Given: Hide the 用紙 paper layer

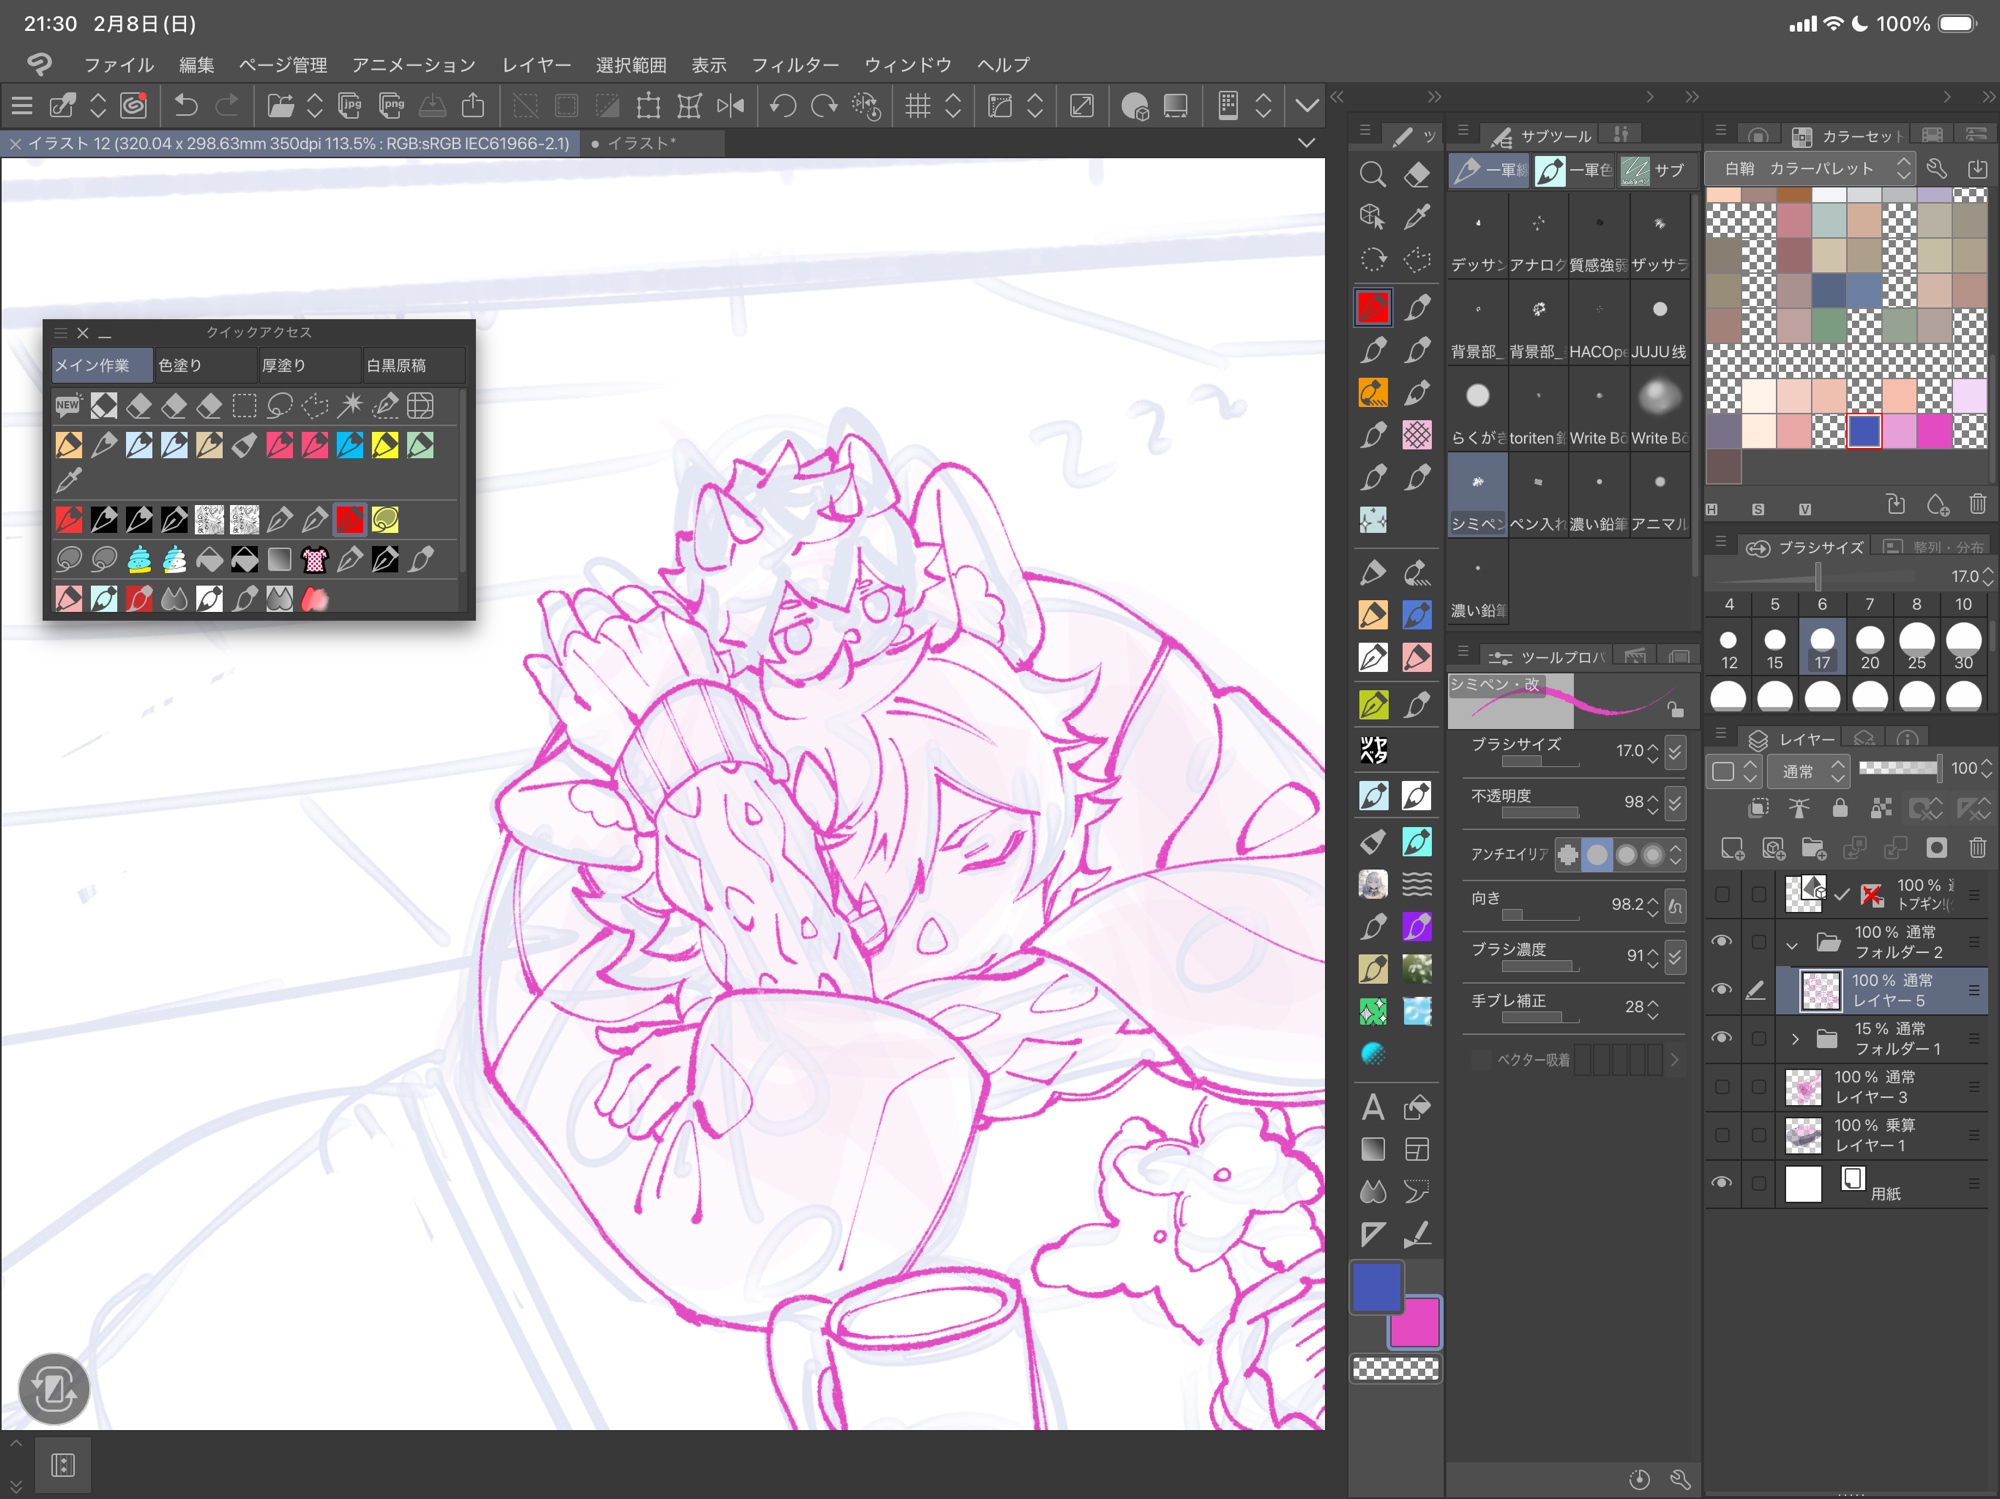Looking at the screenshot, I should 1721,1182.
